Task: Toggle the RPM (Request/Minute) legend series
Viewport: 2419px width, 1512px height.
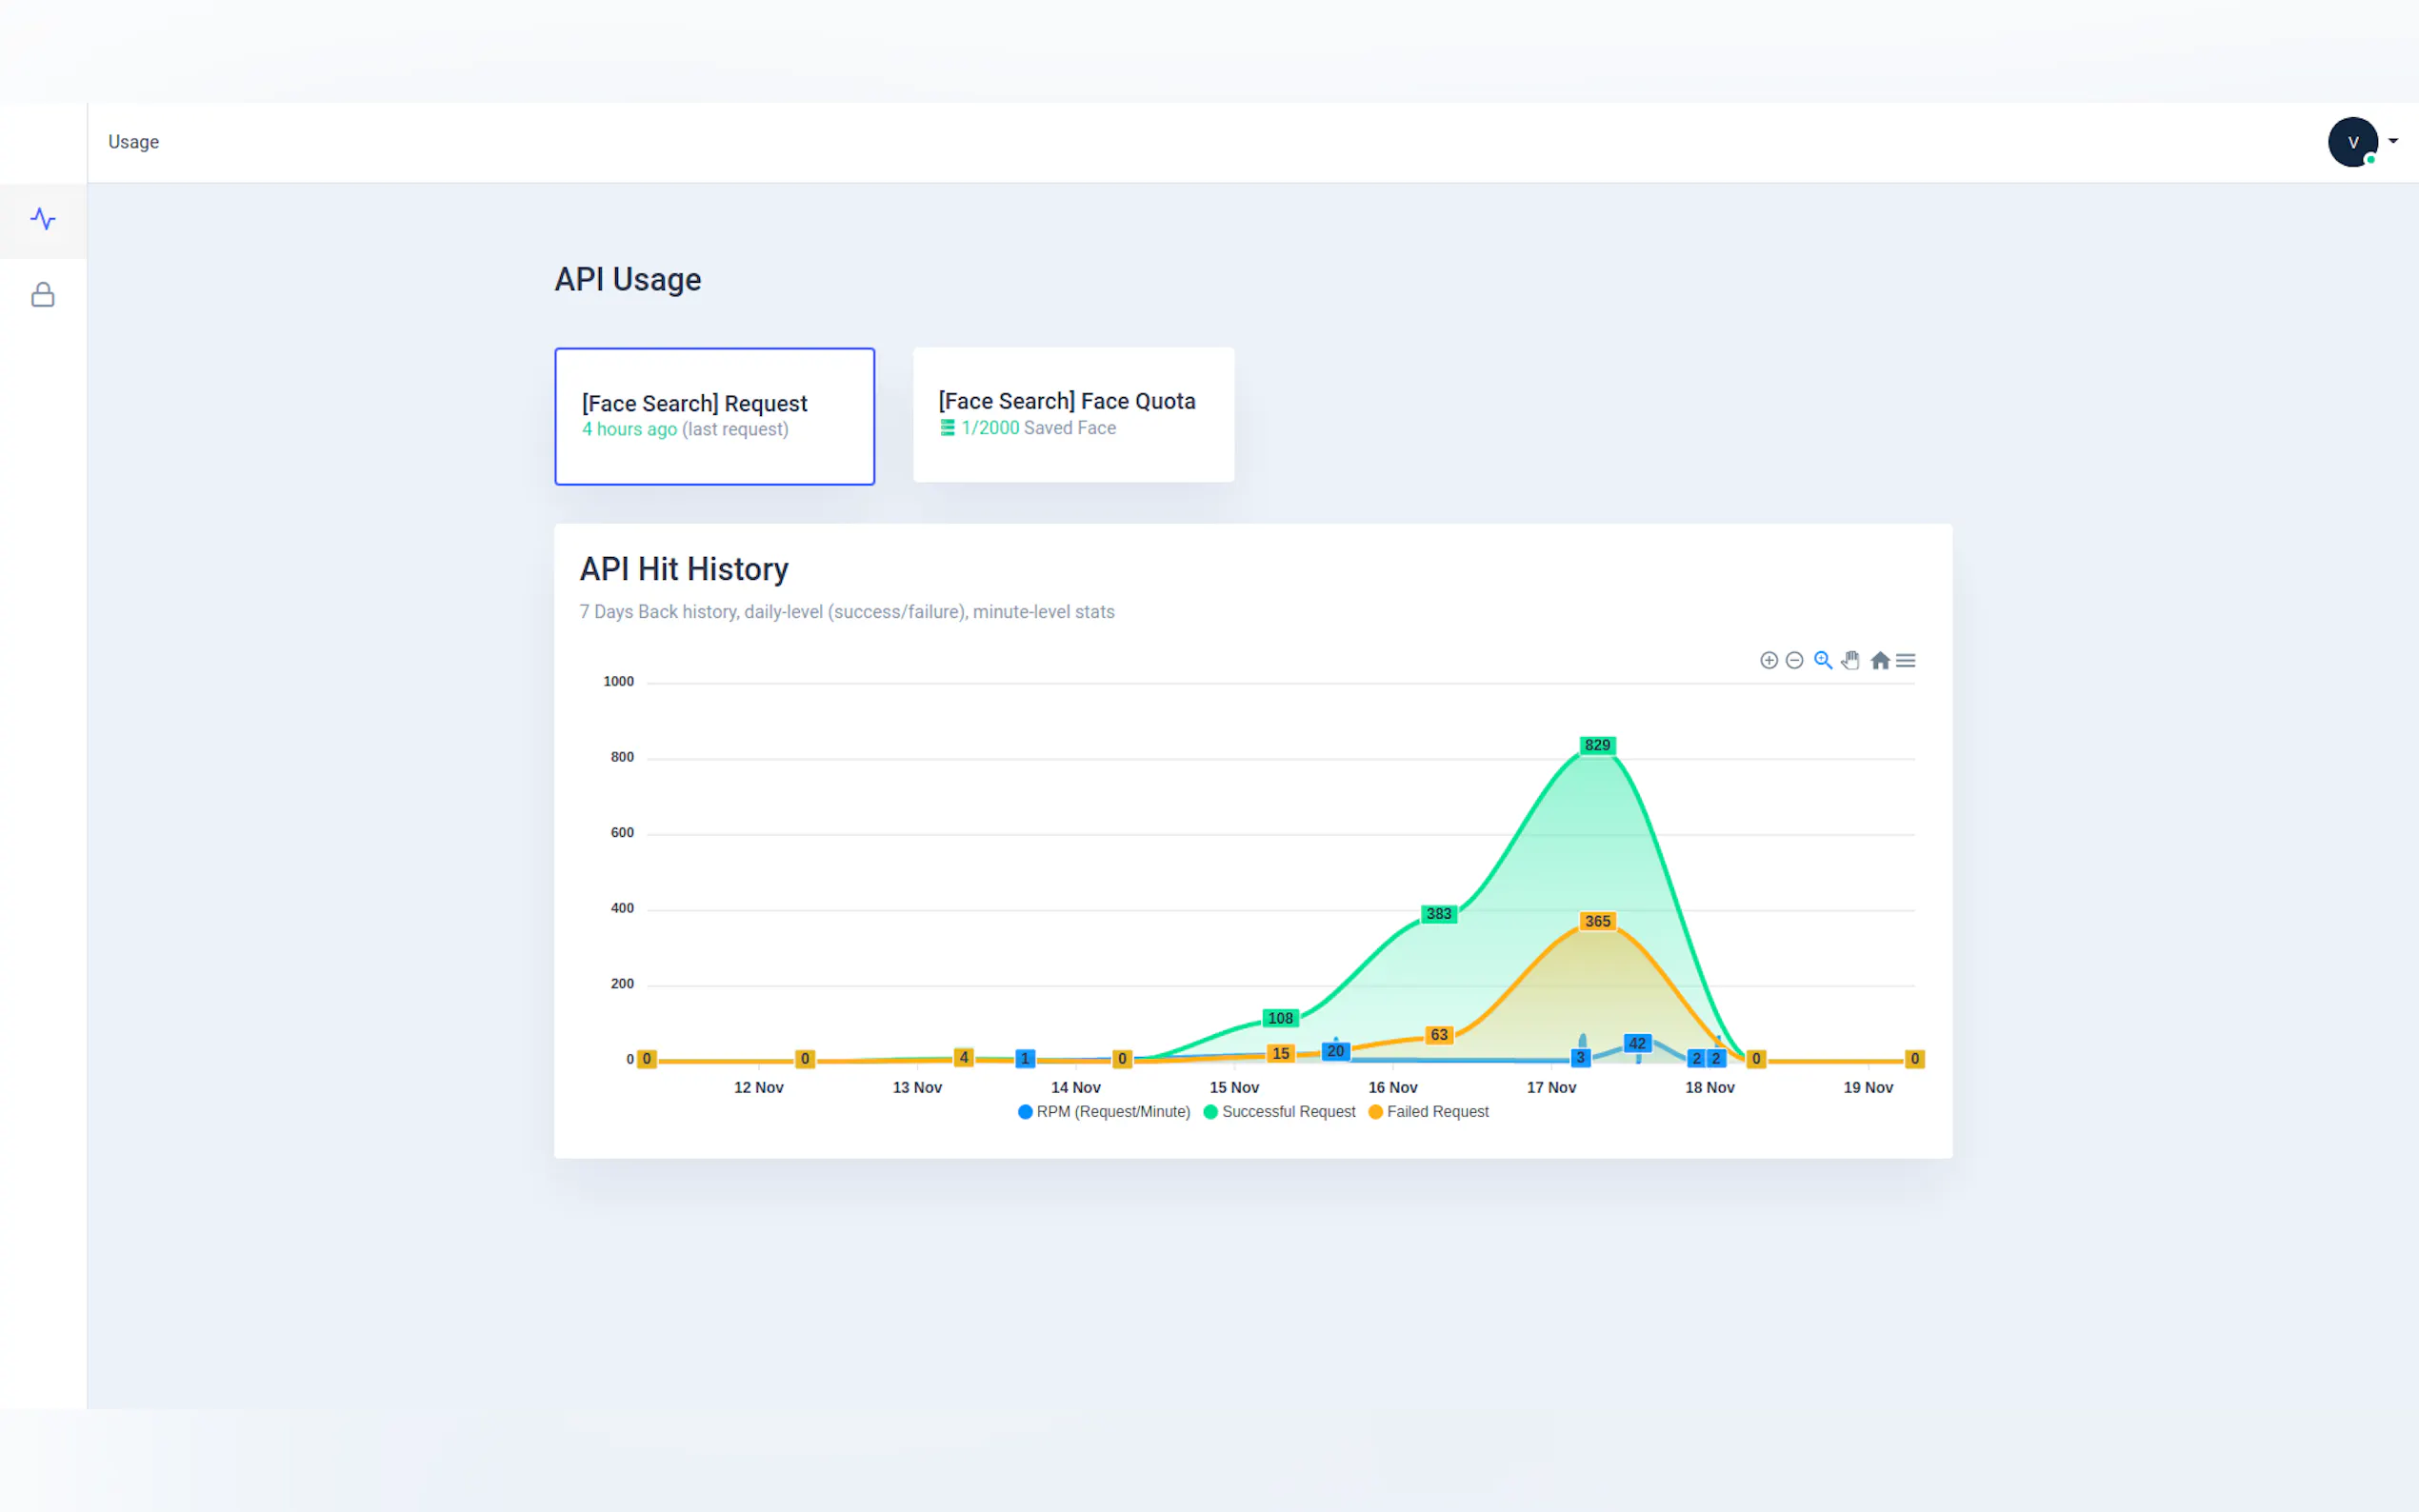Action: (x=1104, y=1112)
